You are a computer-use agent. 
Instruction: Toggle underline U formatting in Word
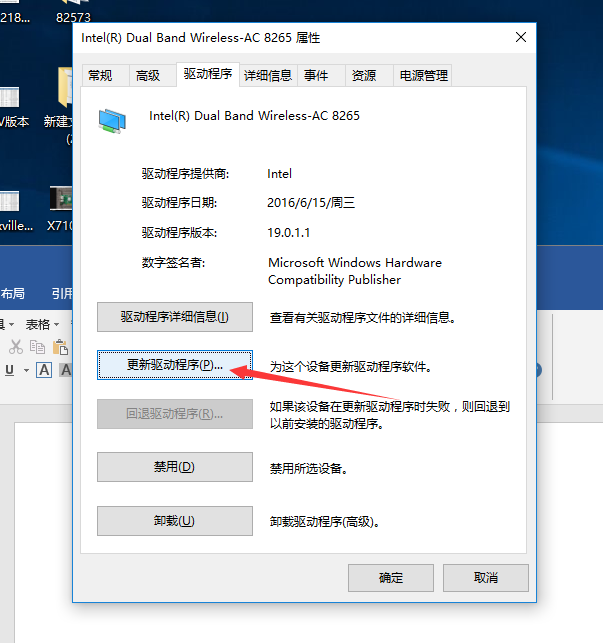pos(10,370)
